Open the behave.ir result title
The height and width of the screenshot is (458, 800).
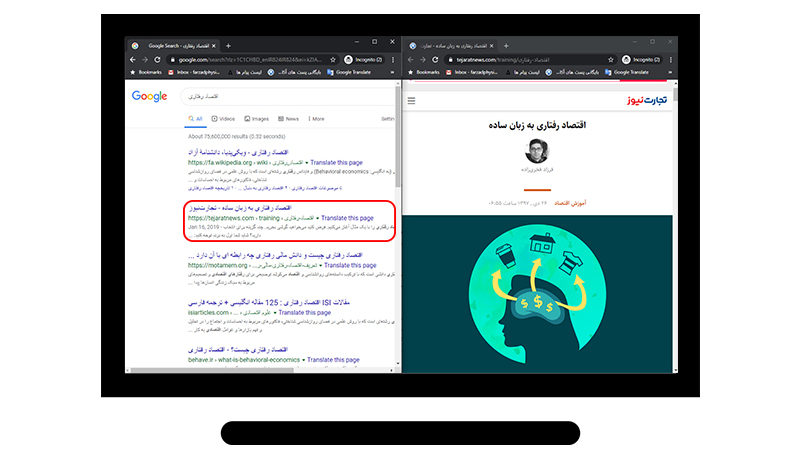pos(238,349)
